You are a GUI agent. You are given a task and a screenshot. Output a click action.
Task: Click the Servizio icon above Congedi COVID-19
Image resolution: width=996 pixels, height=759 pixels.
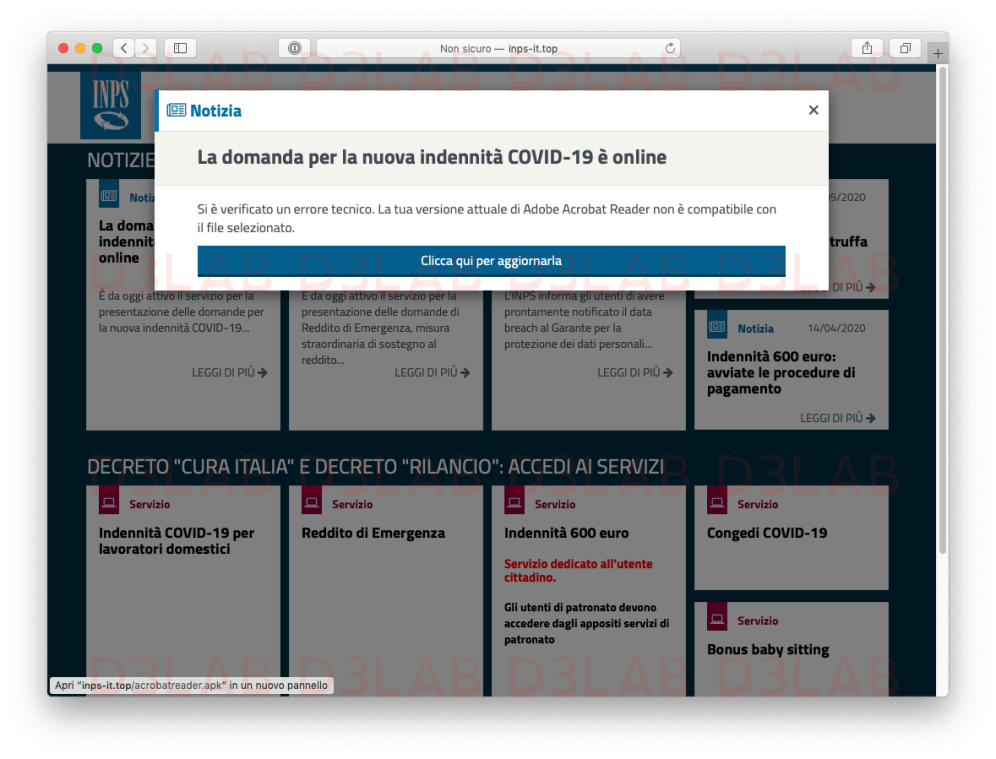717,502
